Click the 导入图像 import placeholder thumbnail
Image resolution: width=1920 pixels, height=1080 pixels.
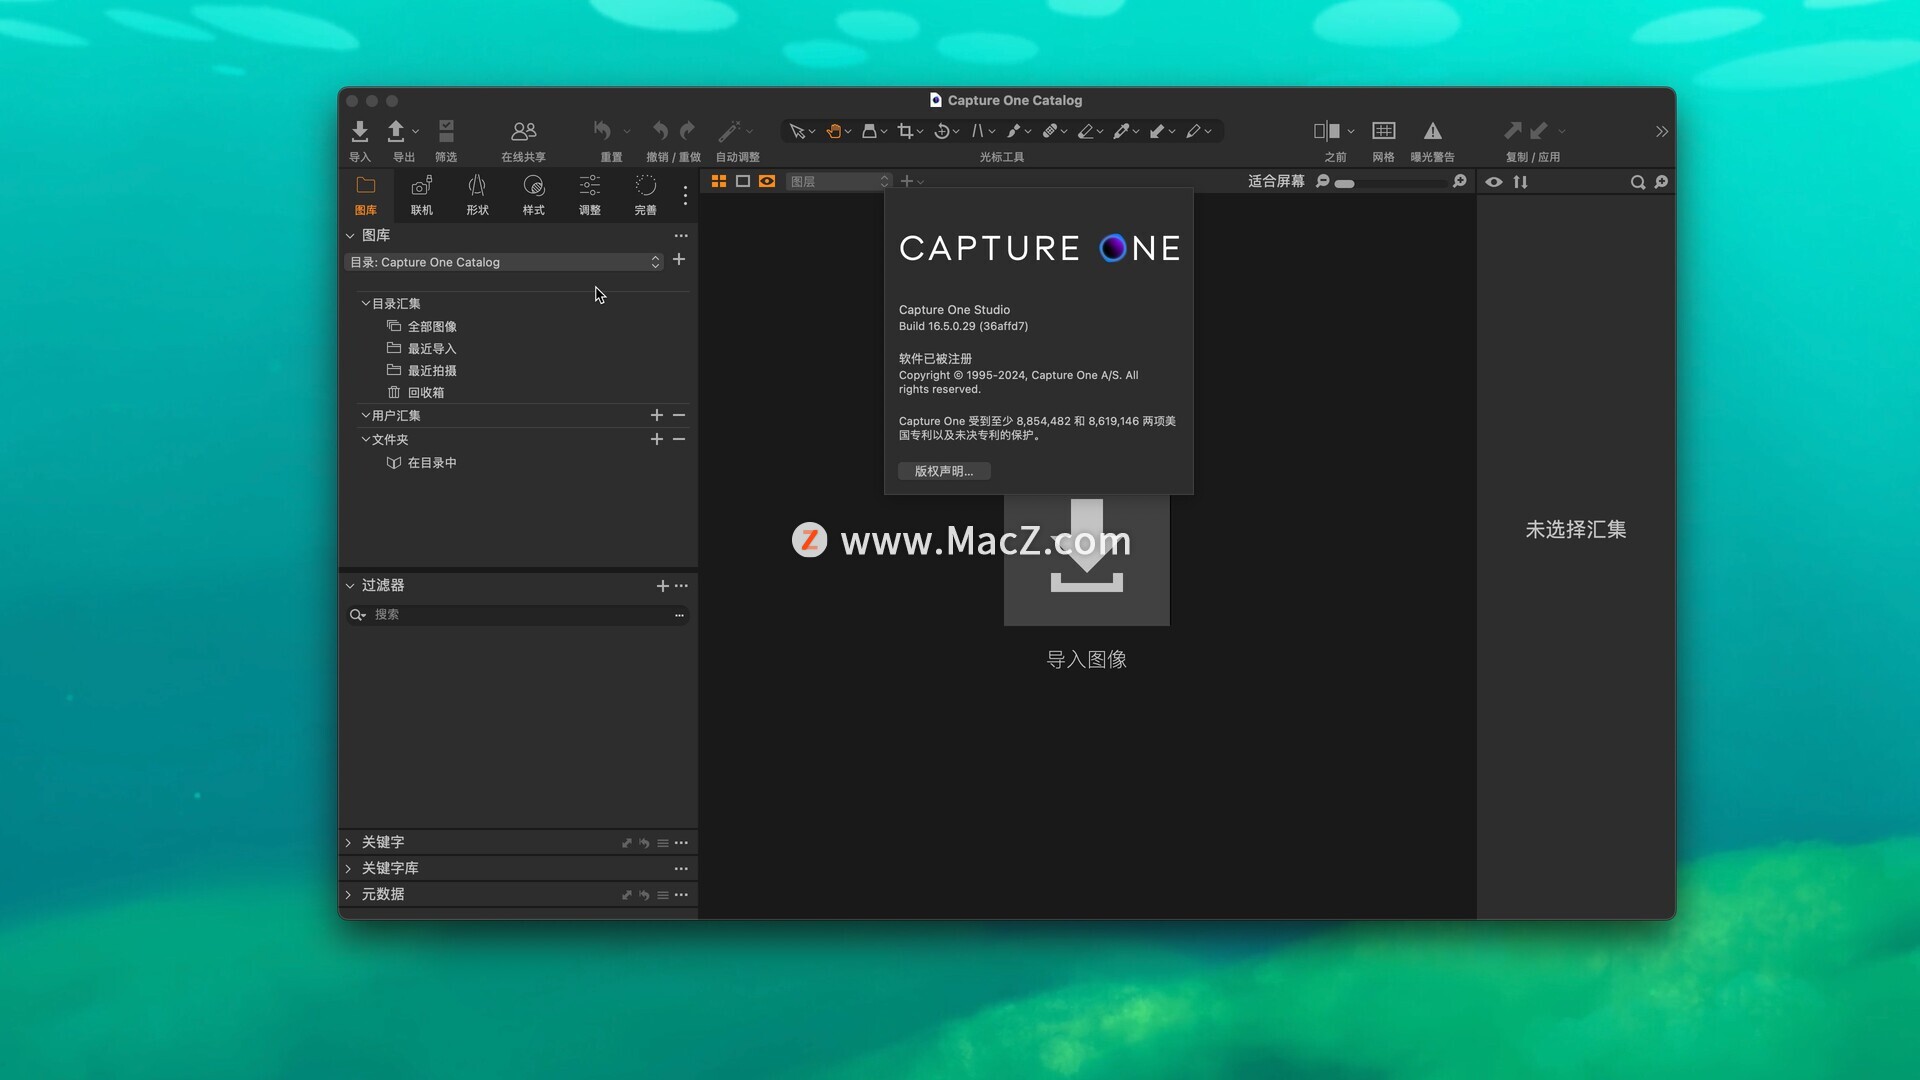(1087, 560)
